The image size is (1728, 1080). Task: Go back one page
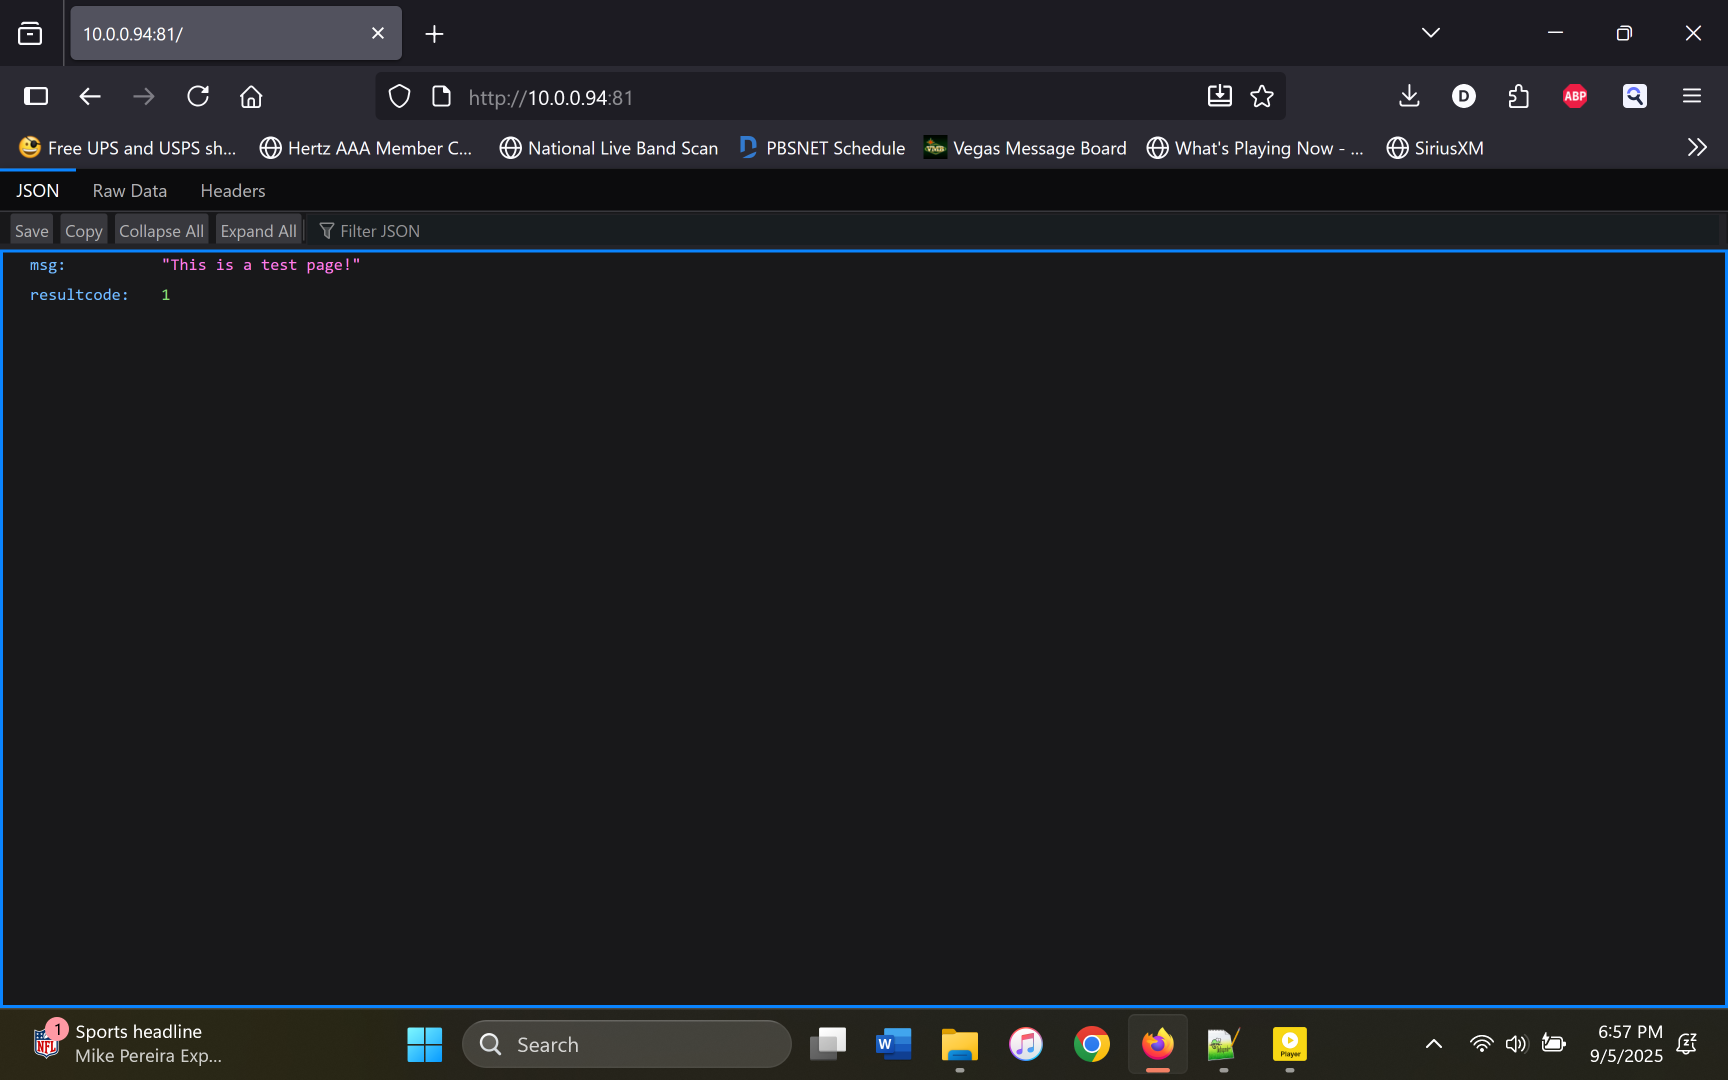click(x=90, y=96)
